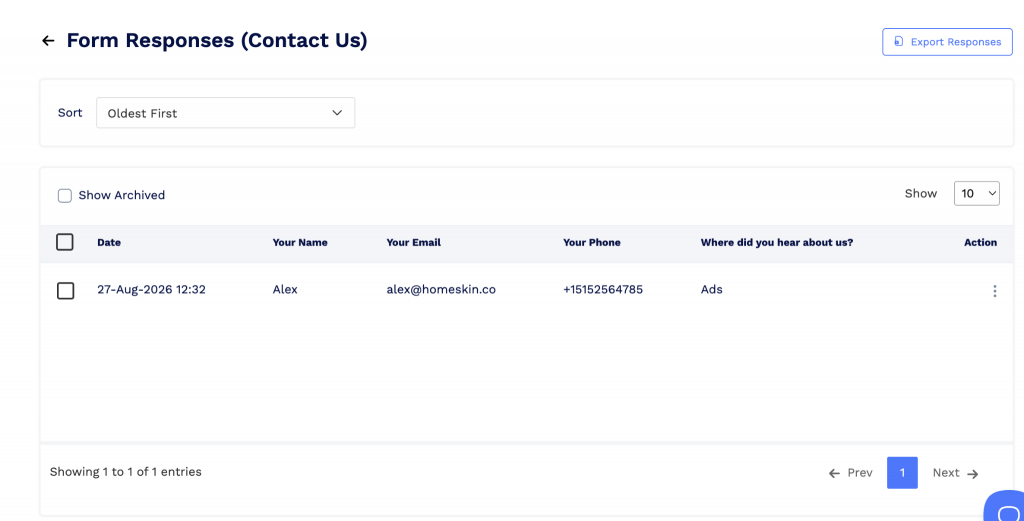
Task: Click the left arrow icon beside Prev
Action: tap(834, 473)
